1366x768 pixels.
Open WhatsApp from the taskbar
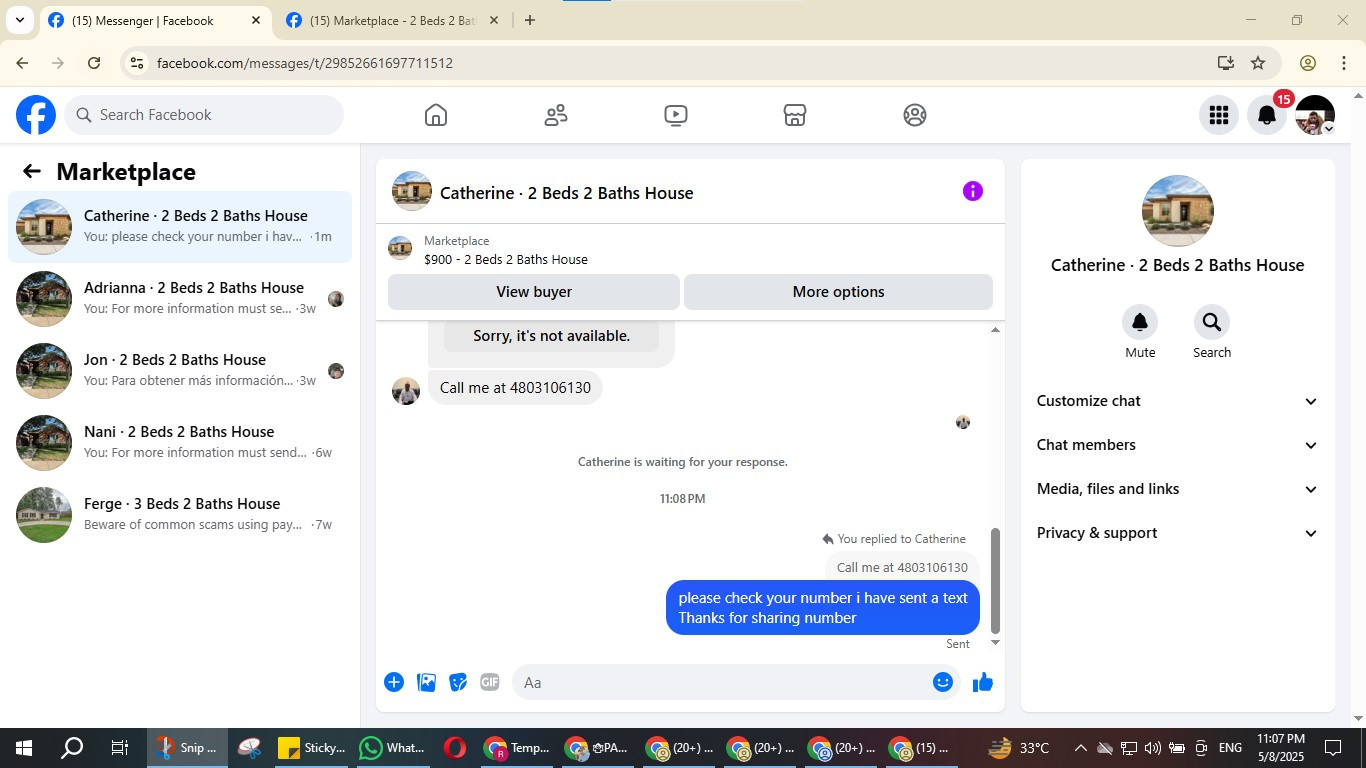pos(392,748)
